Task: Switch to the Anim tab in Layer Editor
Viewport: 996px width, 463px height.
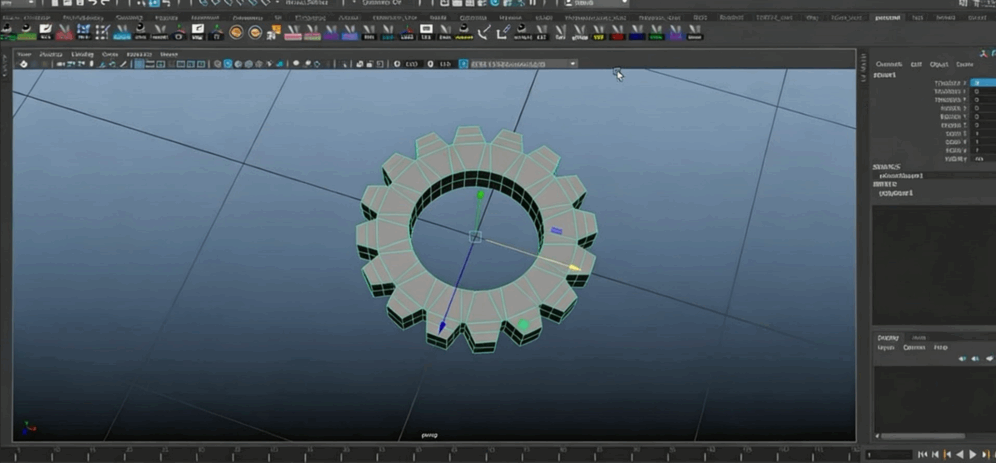Action: 919,337
